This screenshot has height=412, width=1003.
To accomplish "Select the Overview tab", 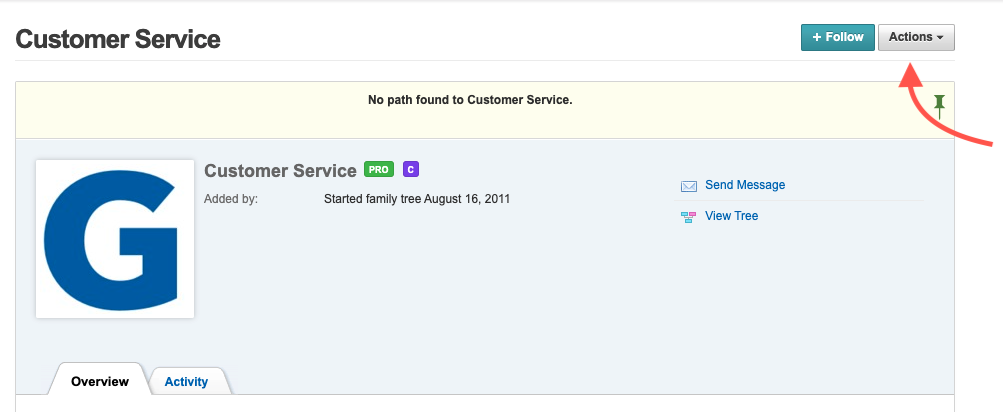I will coord(100,382).
